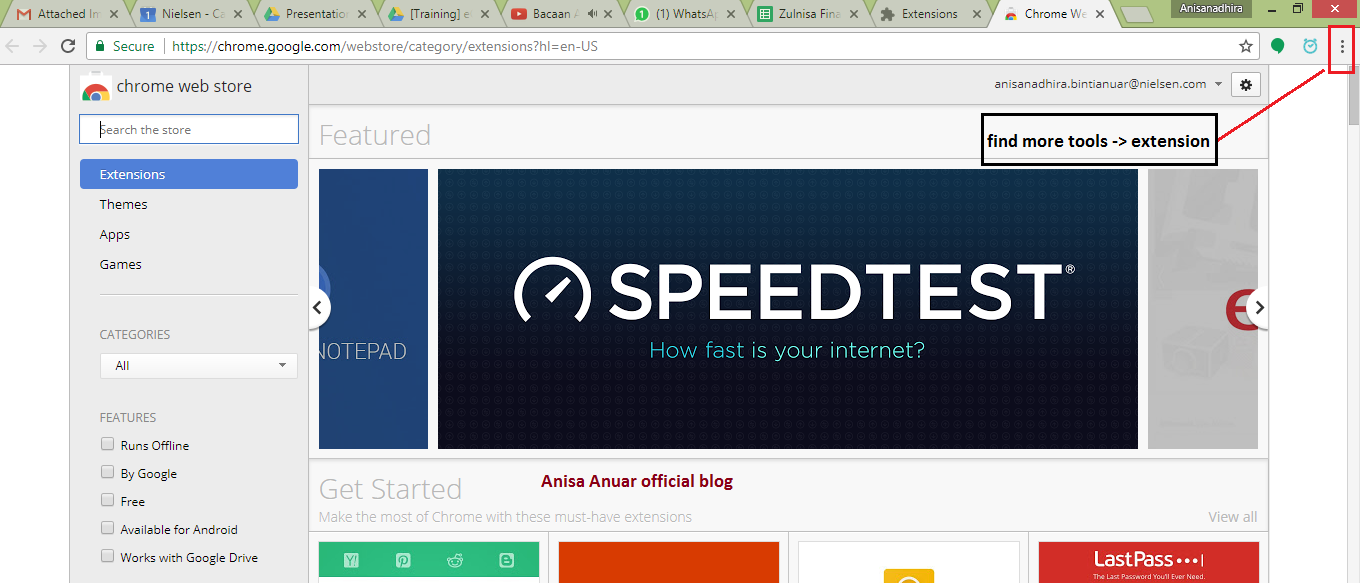
Task: Open the yellow icon extension card
Action: tap(909, 562)
